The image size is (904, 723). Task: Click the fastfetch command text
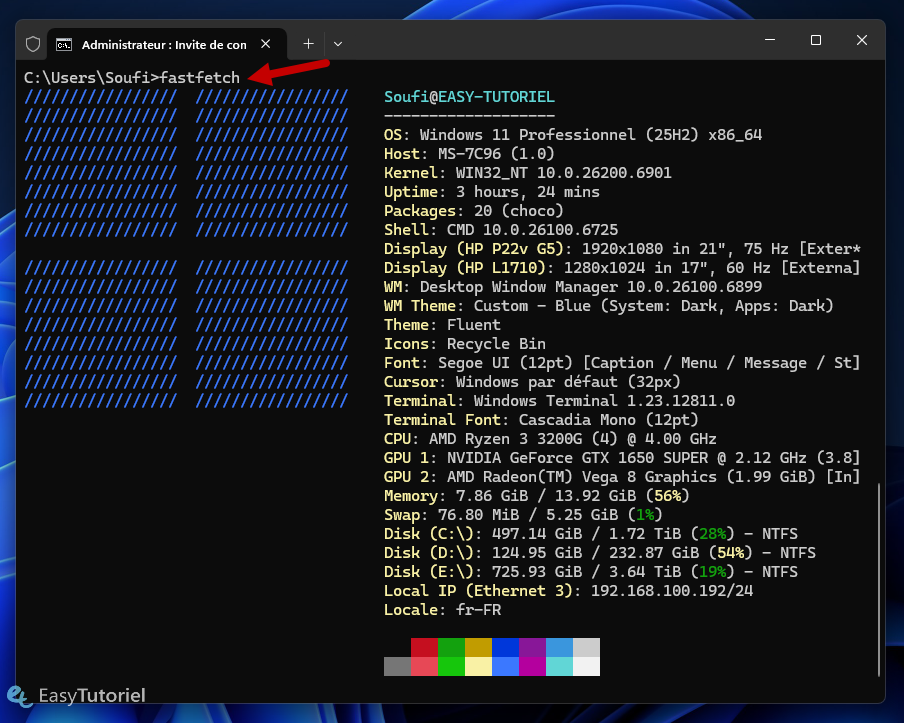(200, 76)
